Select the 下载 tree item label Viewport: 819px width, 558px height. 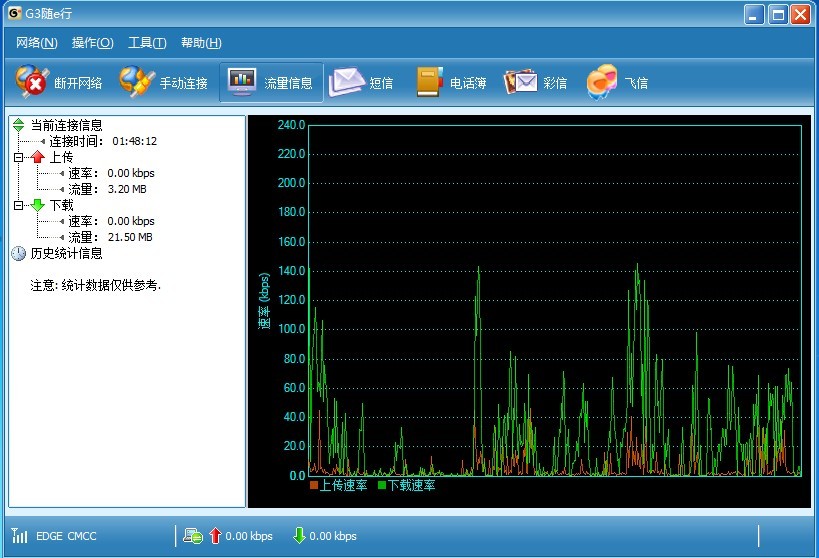pyautogui.click(x=61, y=205)
